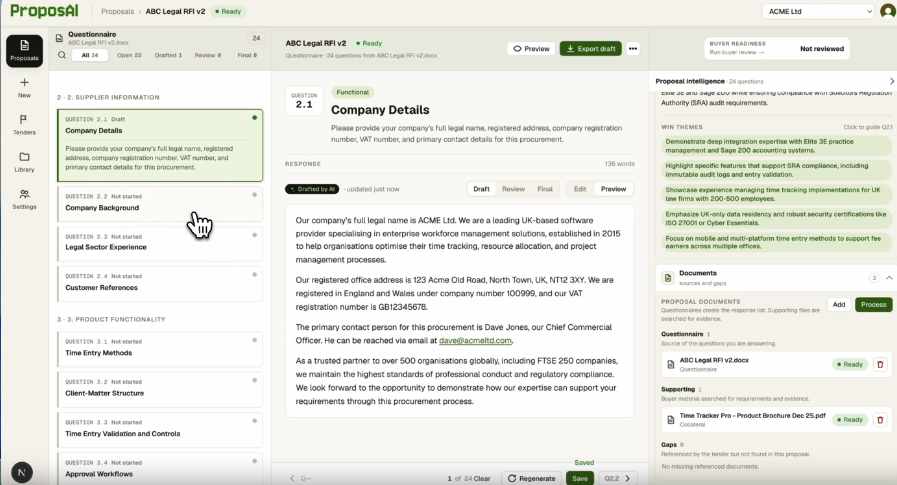
Task: Filter questions by Final 0
Action: tap(247, 55)
